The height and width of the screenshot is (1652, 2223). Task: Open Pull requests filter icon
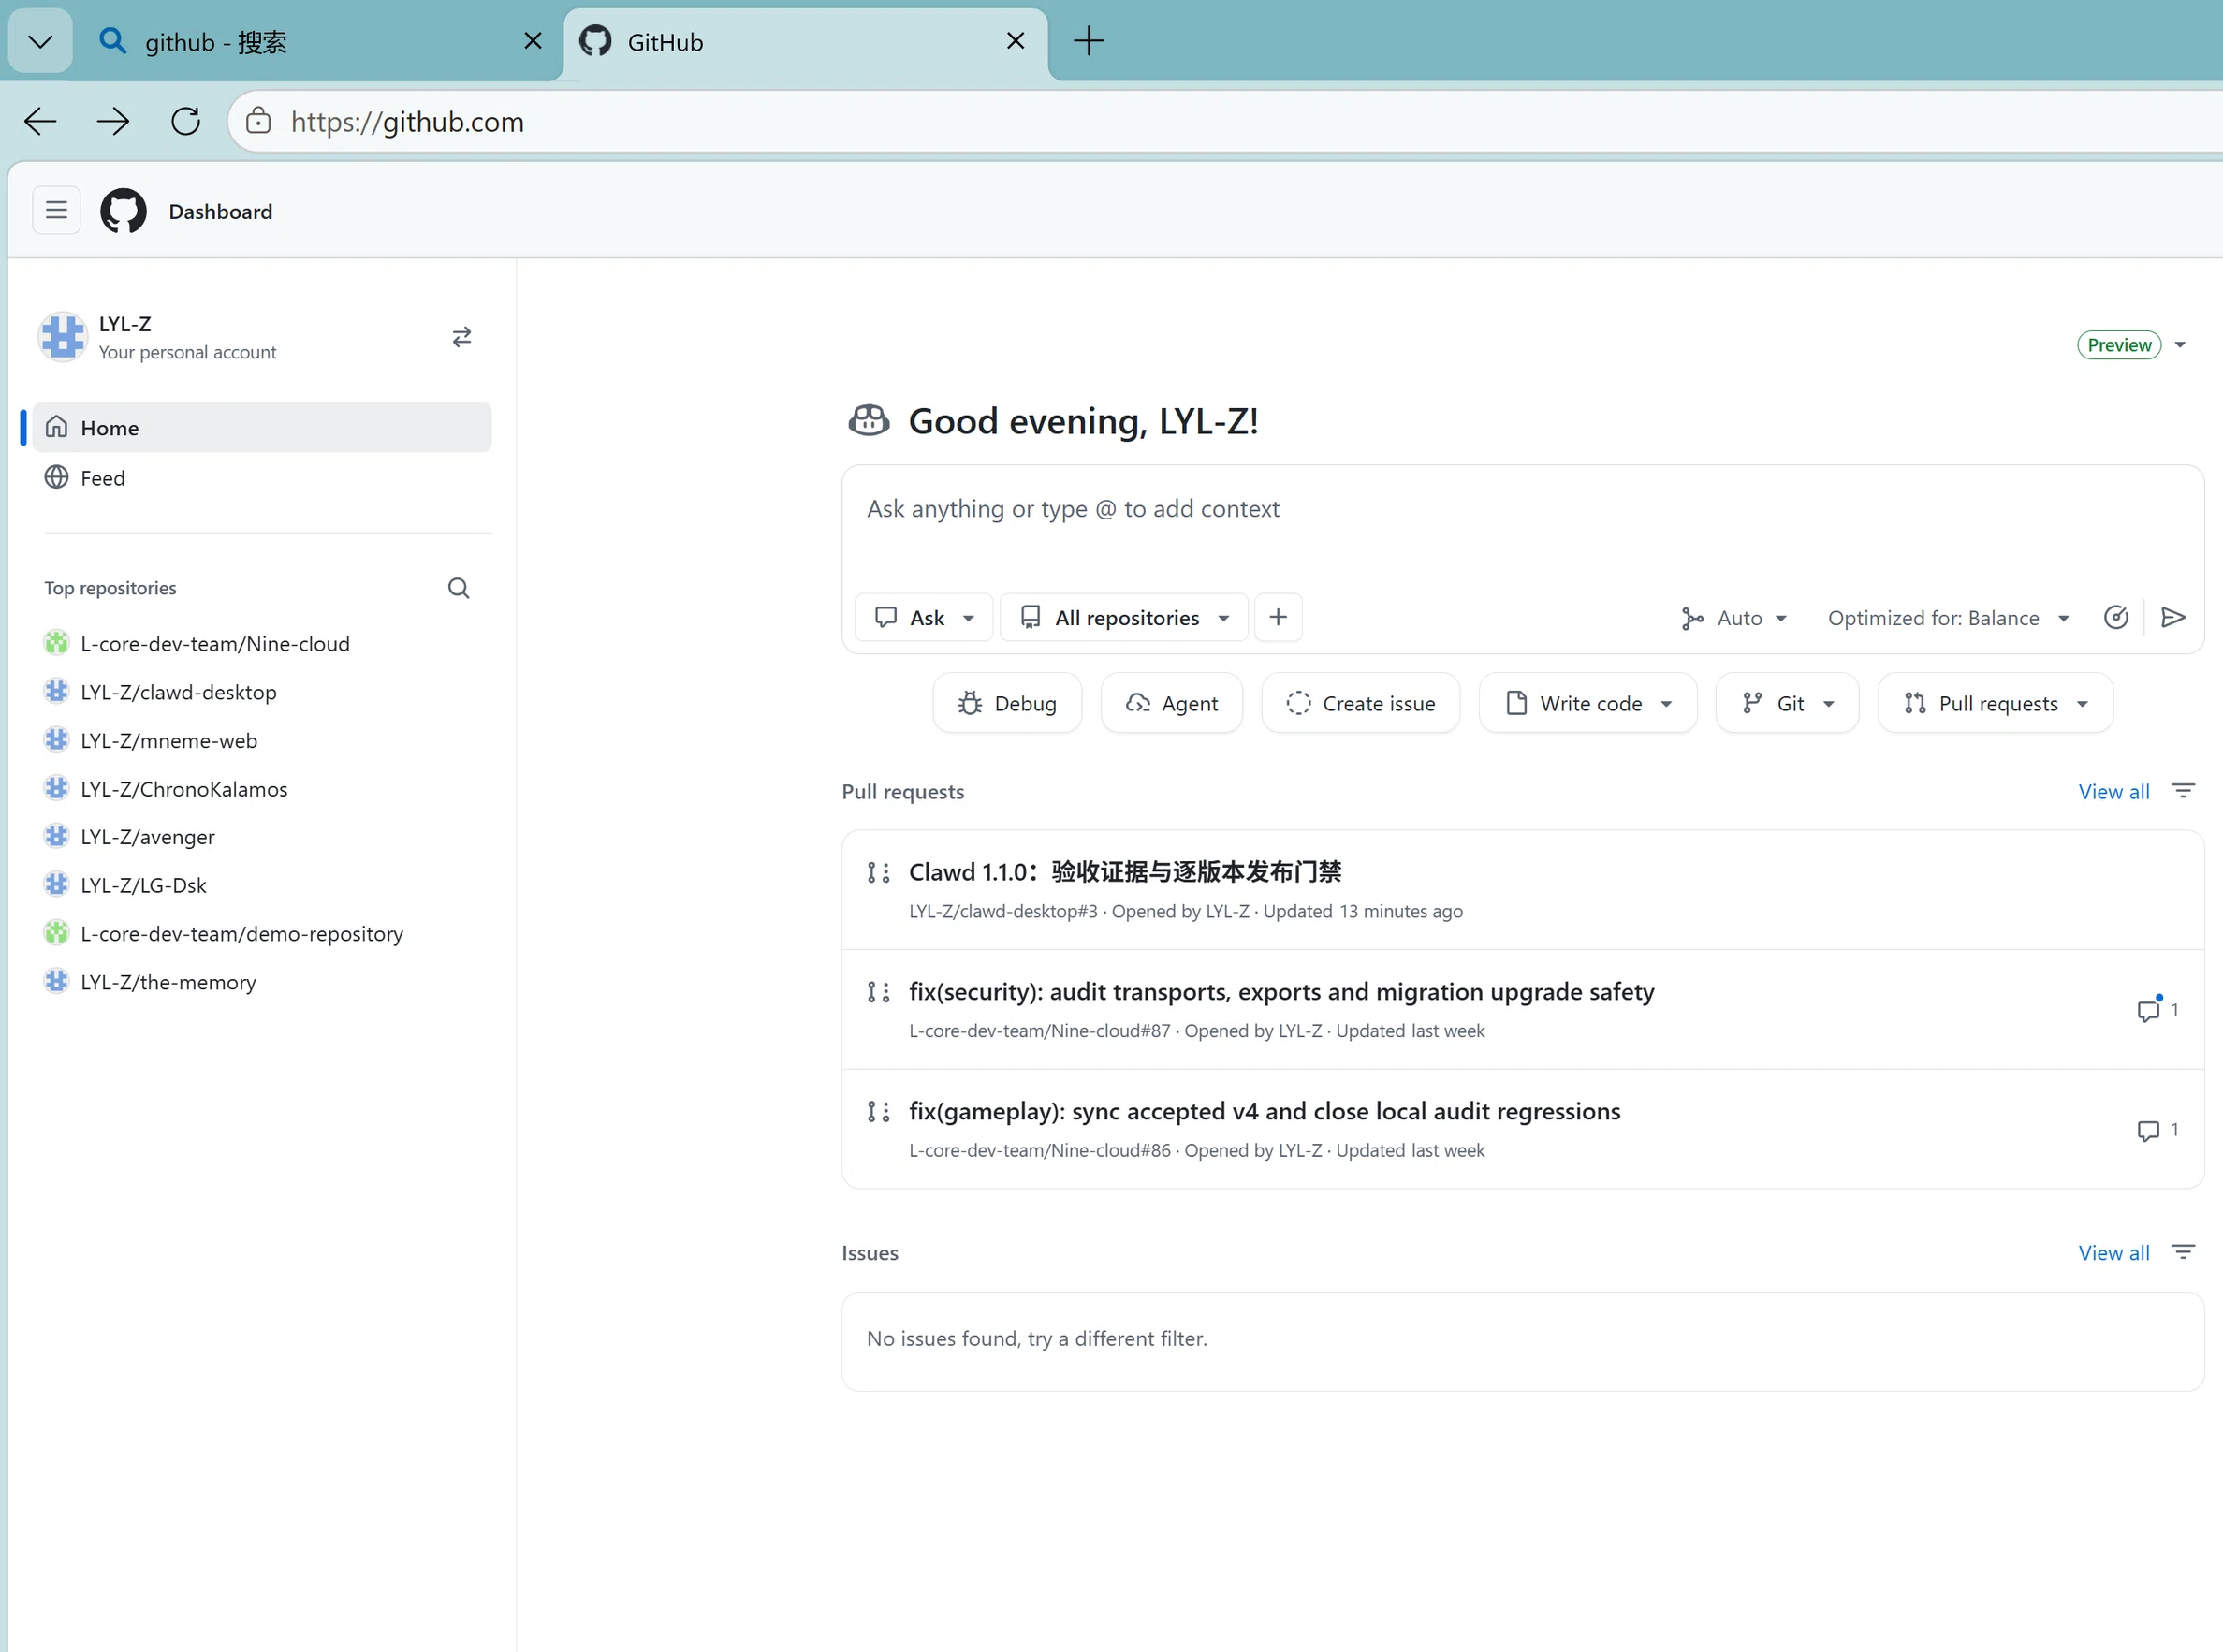point(2183,791)
